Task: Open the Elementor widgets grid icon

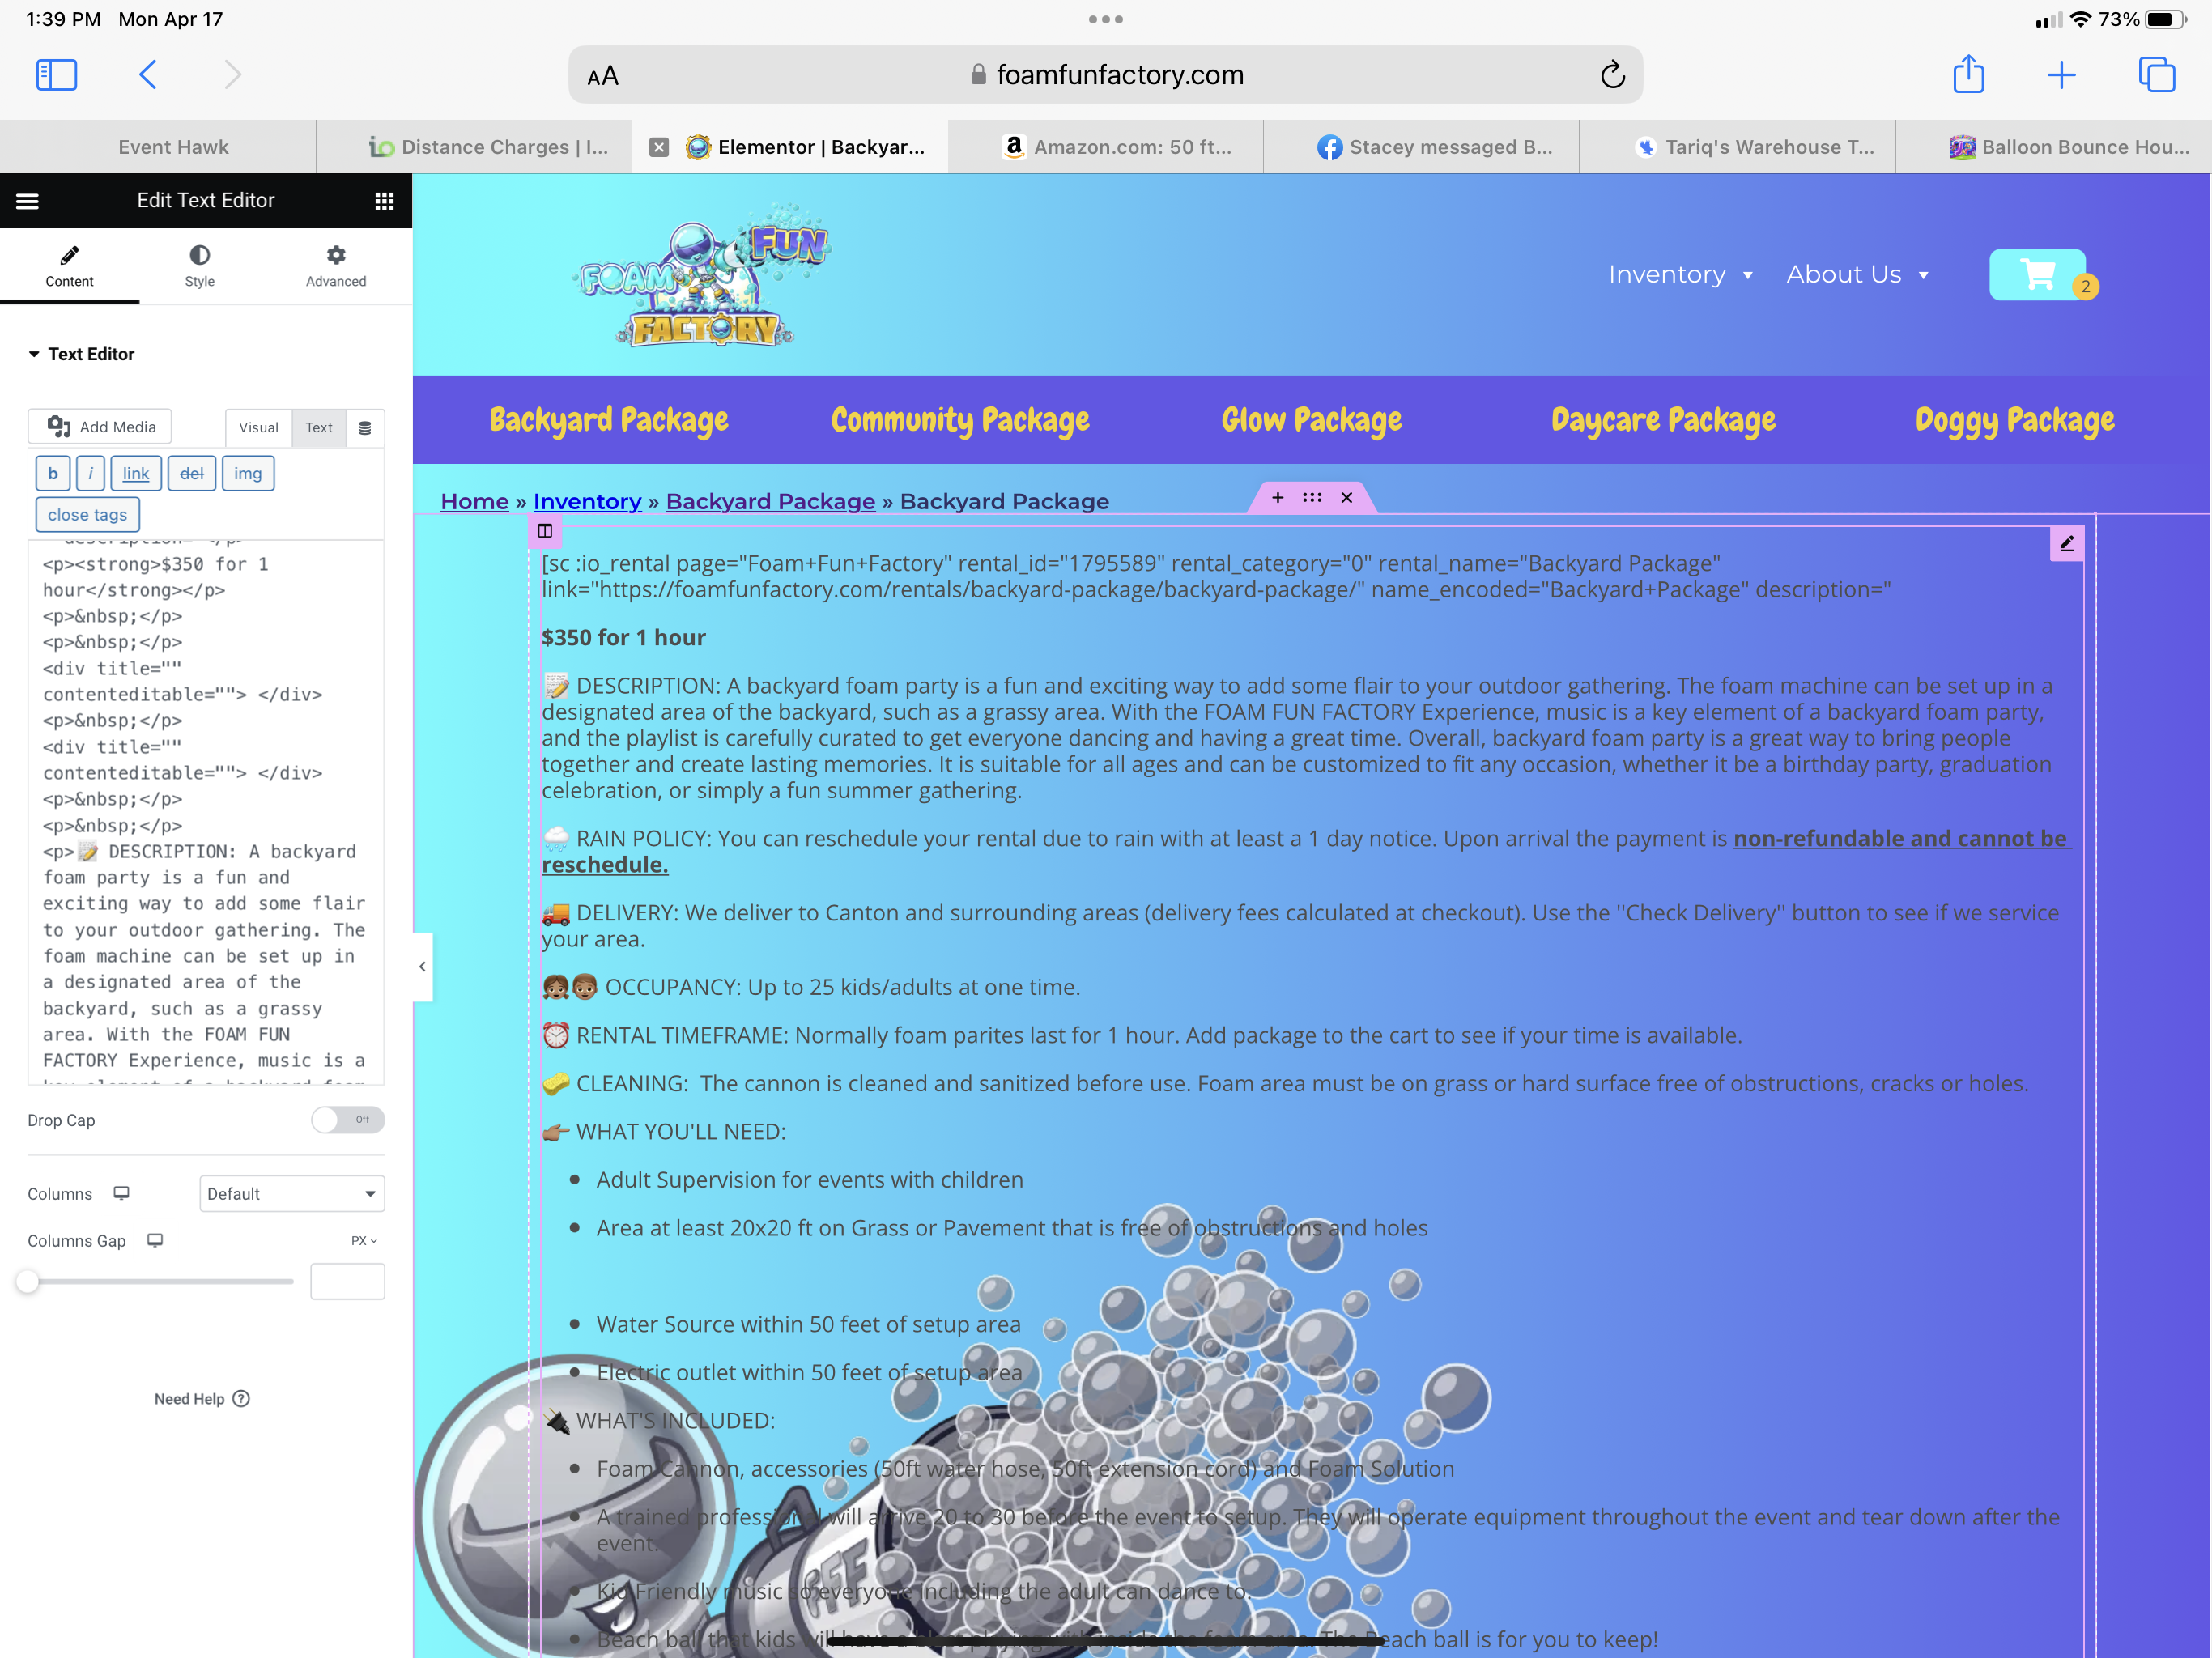Action: 384,201
